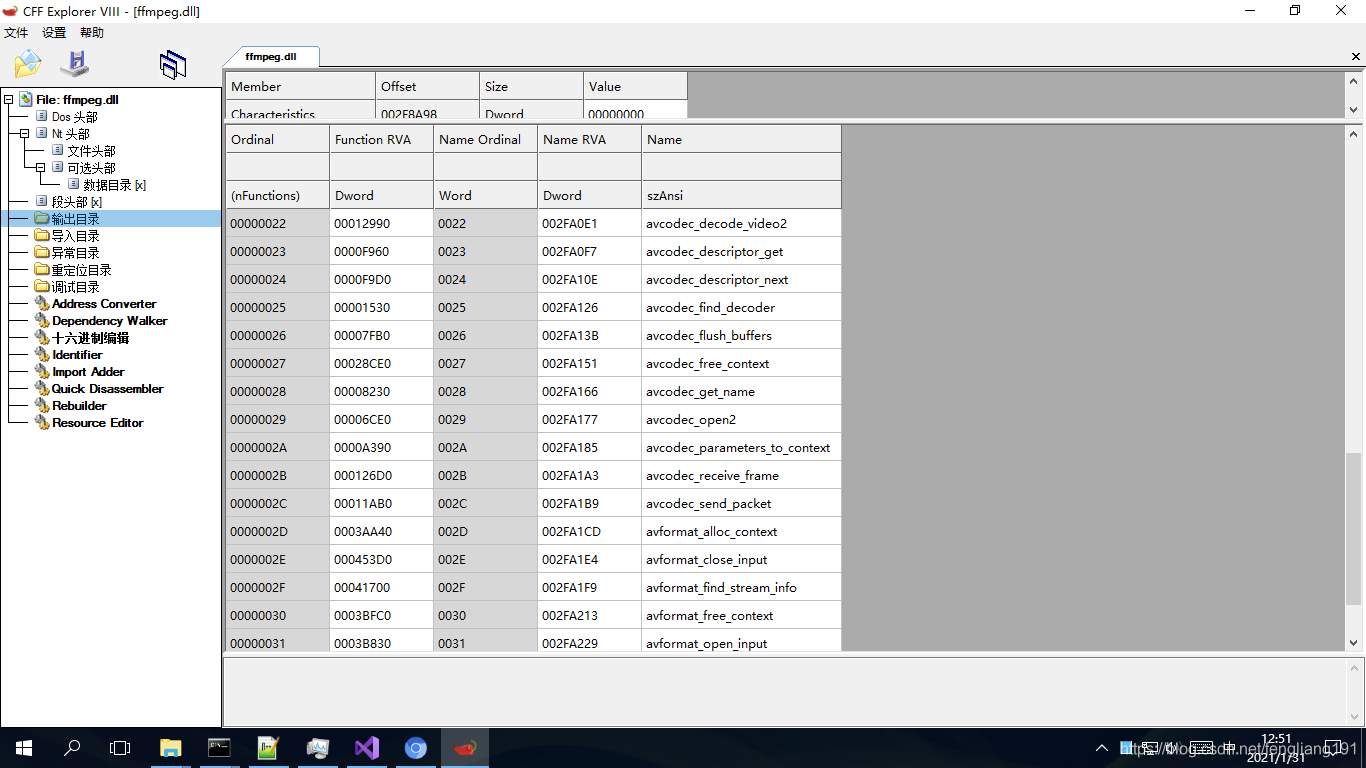Select Nt 头部 tree item

[x=70, y=134]
